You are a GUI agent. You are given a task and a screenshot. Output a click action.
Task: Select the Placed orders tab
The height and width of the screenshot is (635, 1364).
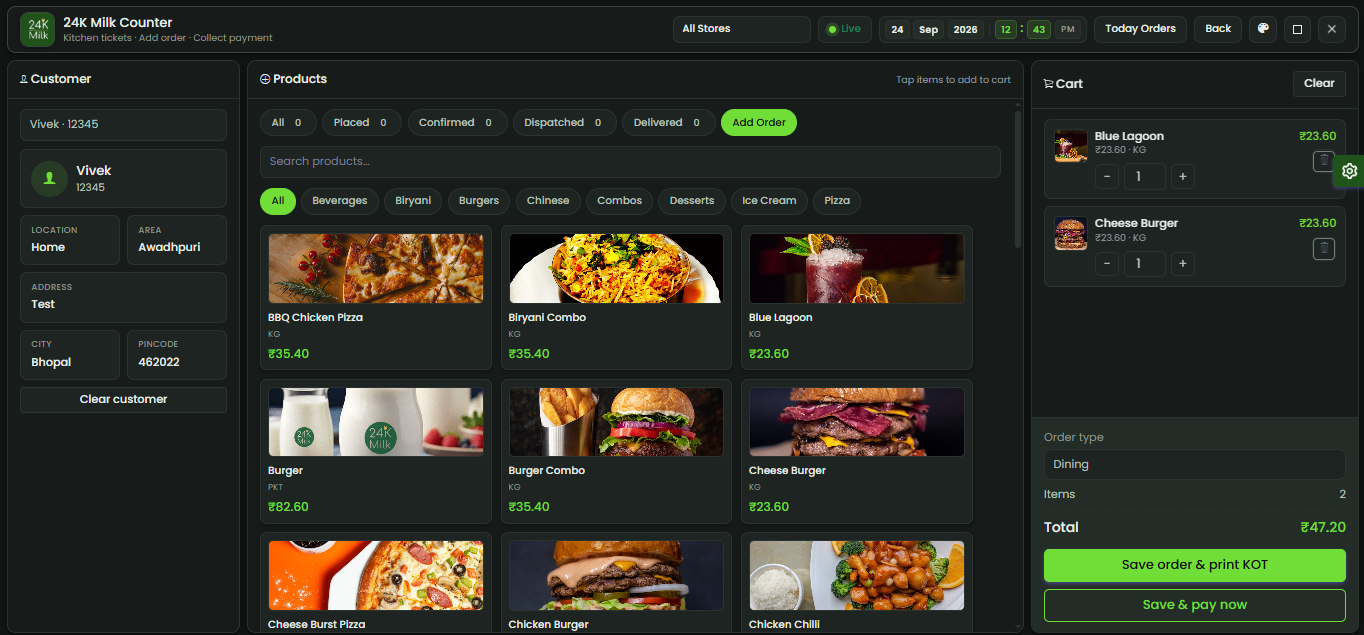(362, 122)
